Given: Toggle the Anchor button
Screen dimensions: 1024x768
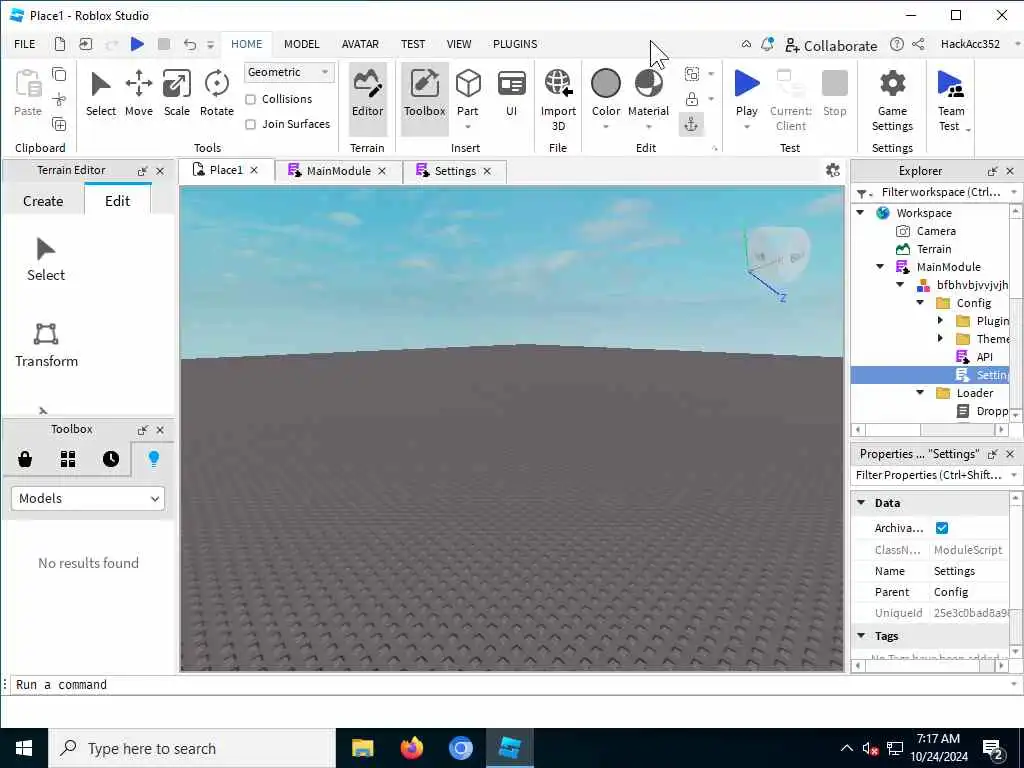Looking at the screenshot, I should click(691, 124).
